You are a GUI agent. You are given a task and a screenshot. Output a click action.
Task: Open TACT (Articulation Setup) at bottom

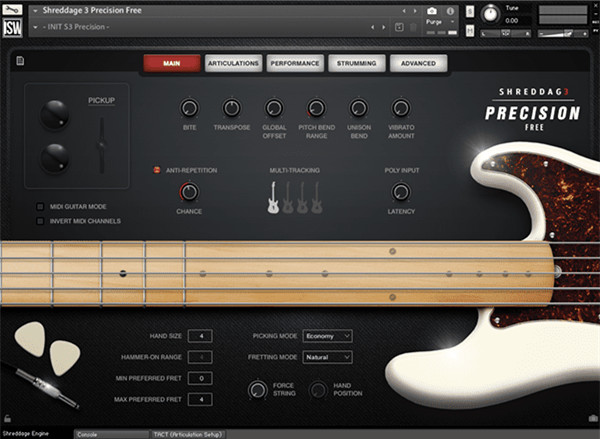(189, 434)
